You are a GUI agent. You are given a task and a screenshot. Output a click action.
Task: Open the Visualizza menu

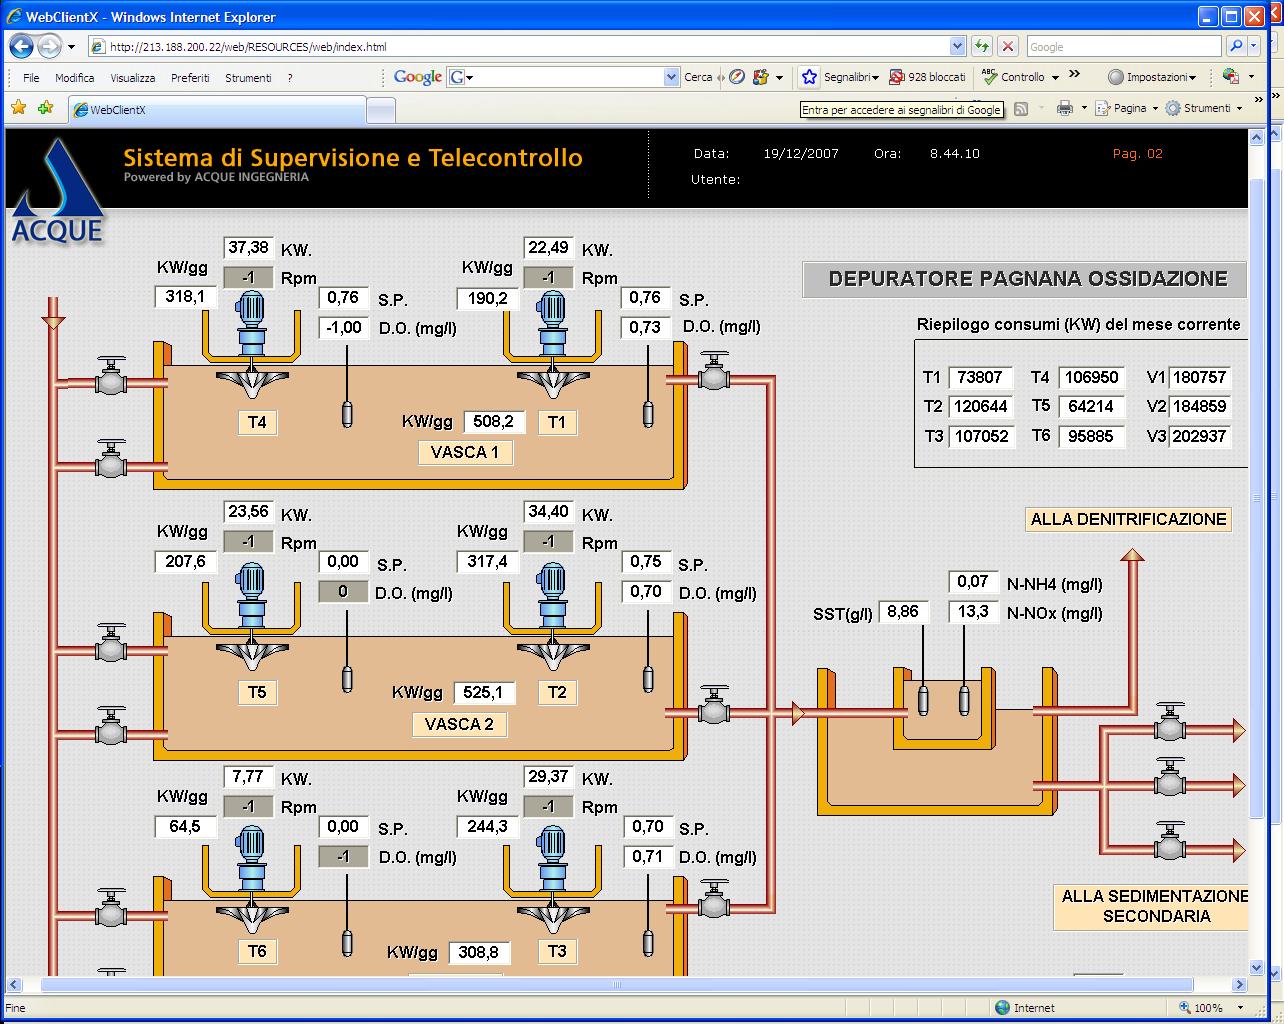click(x=133, y=77)
